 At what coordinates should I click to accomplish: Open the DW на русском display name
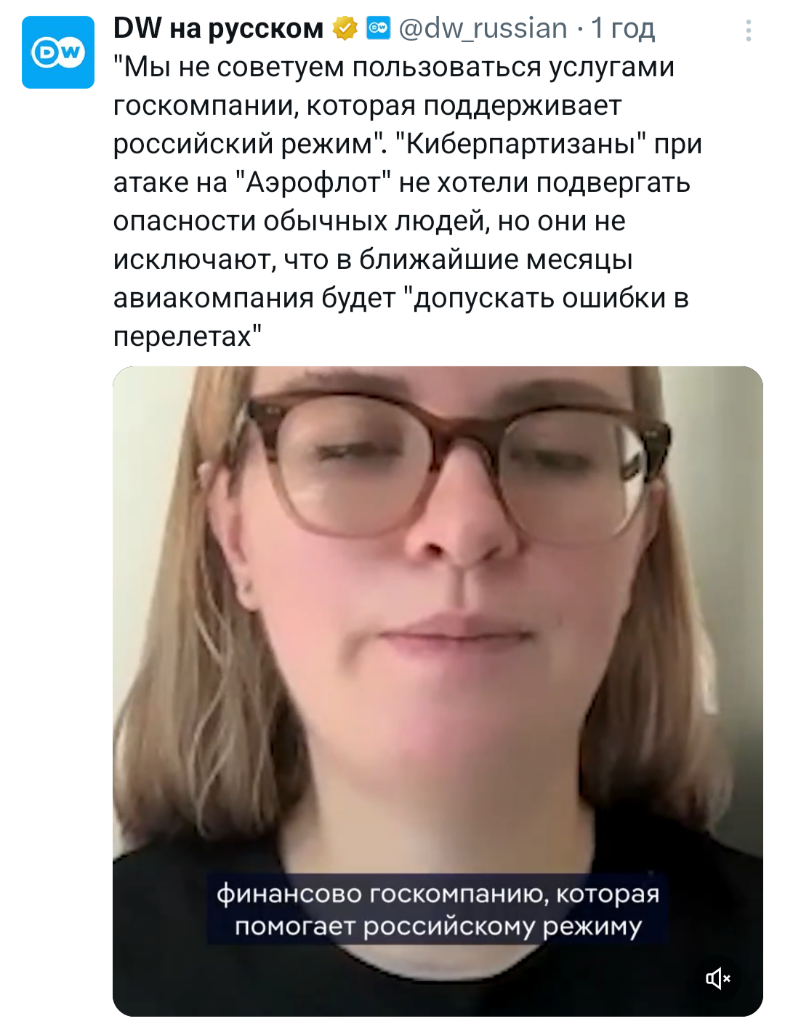[218, 29]
